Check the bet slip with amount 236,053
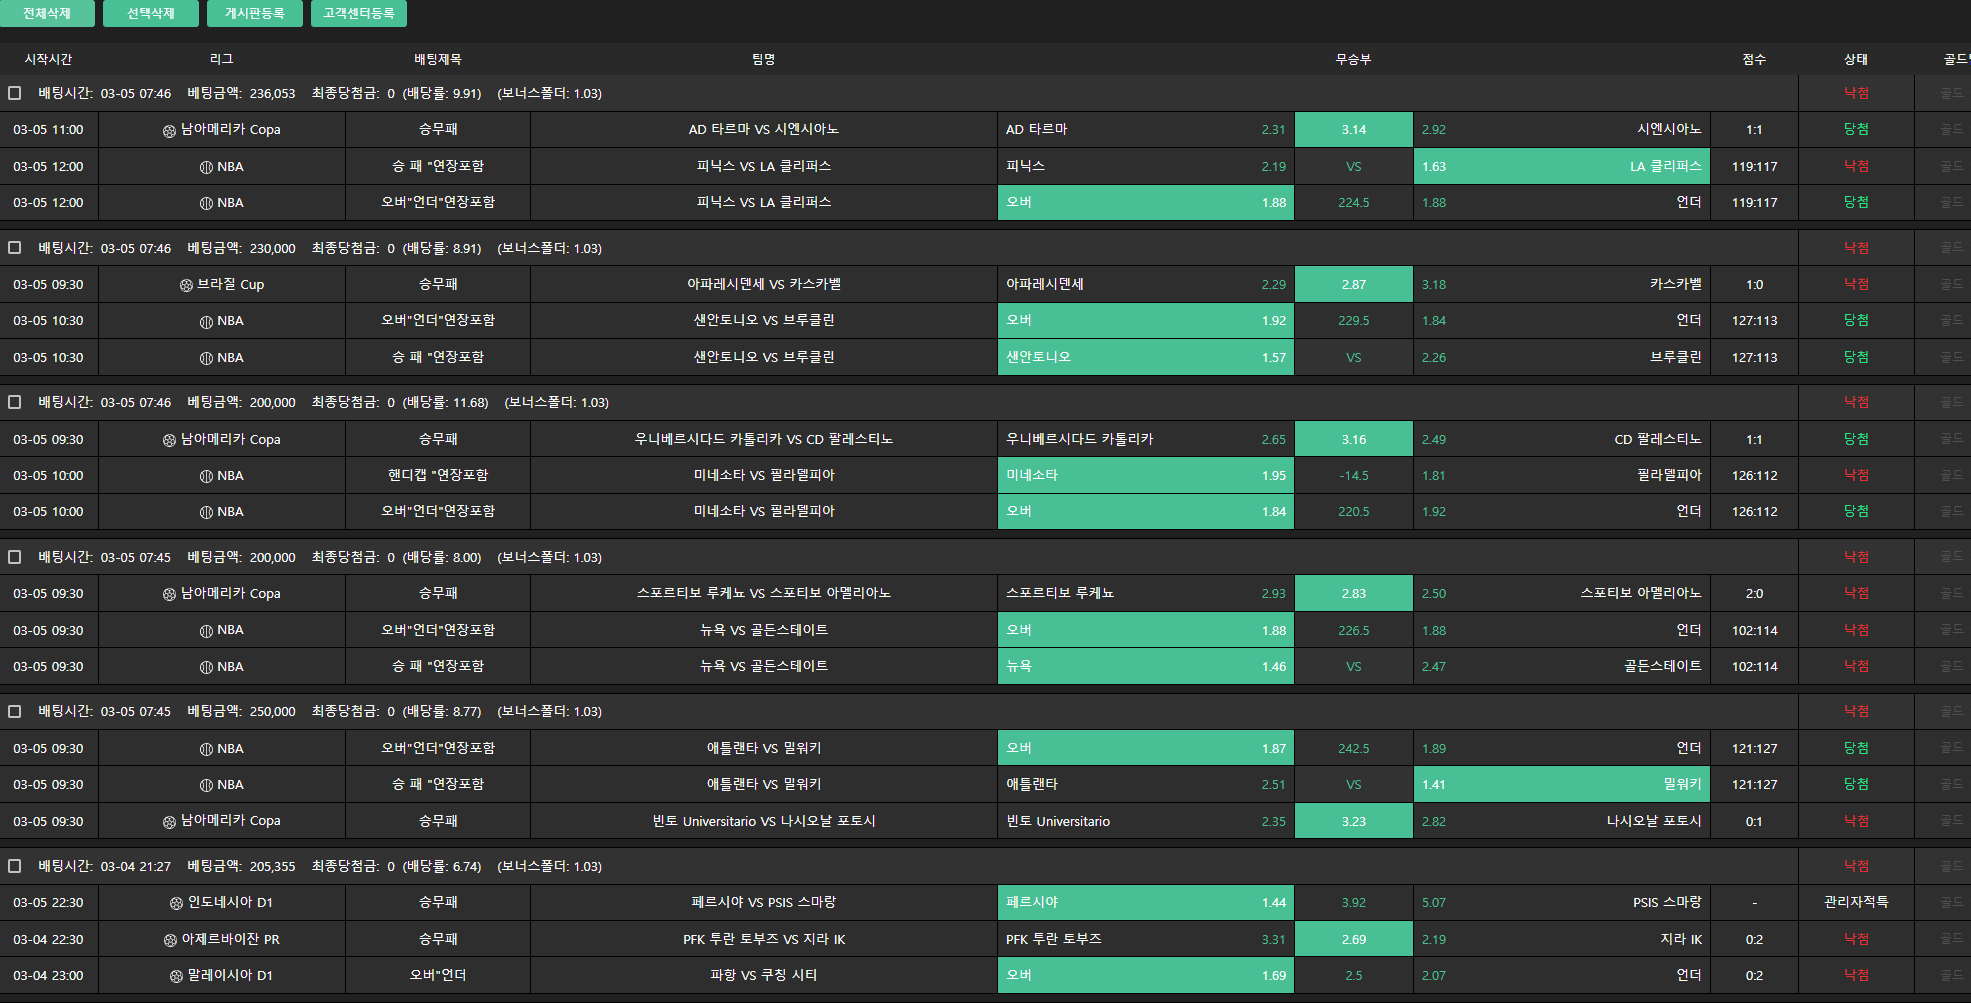The image size is (1971, 1003). (x=15, y=93)
